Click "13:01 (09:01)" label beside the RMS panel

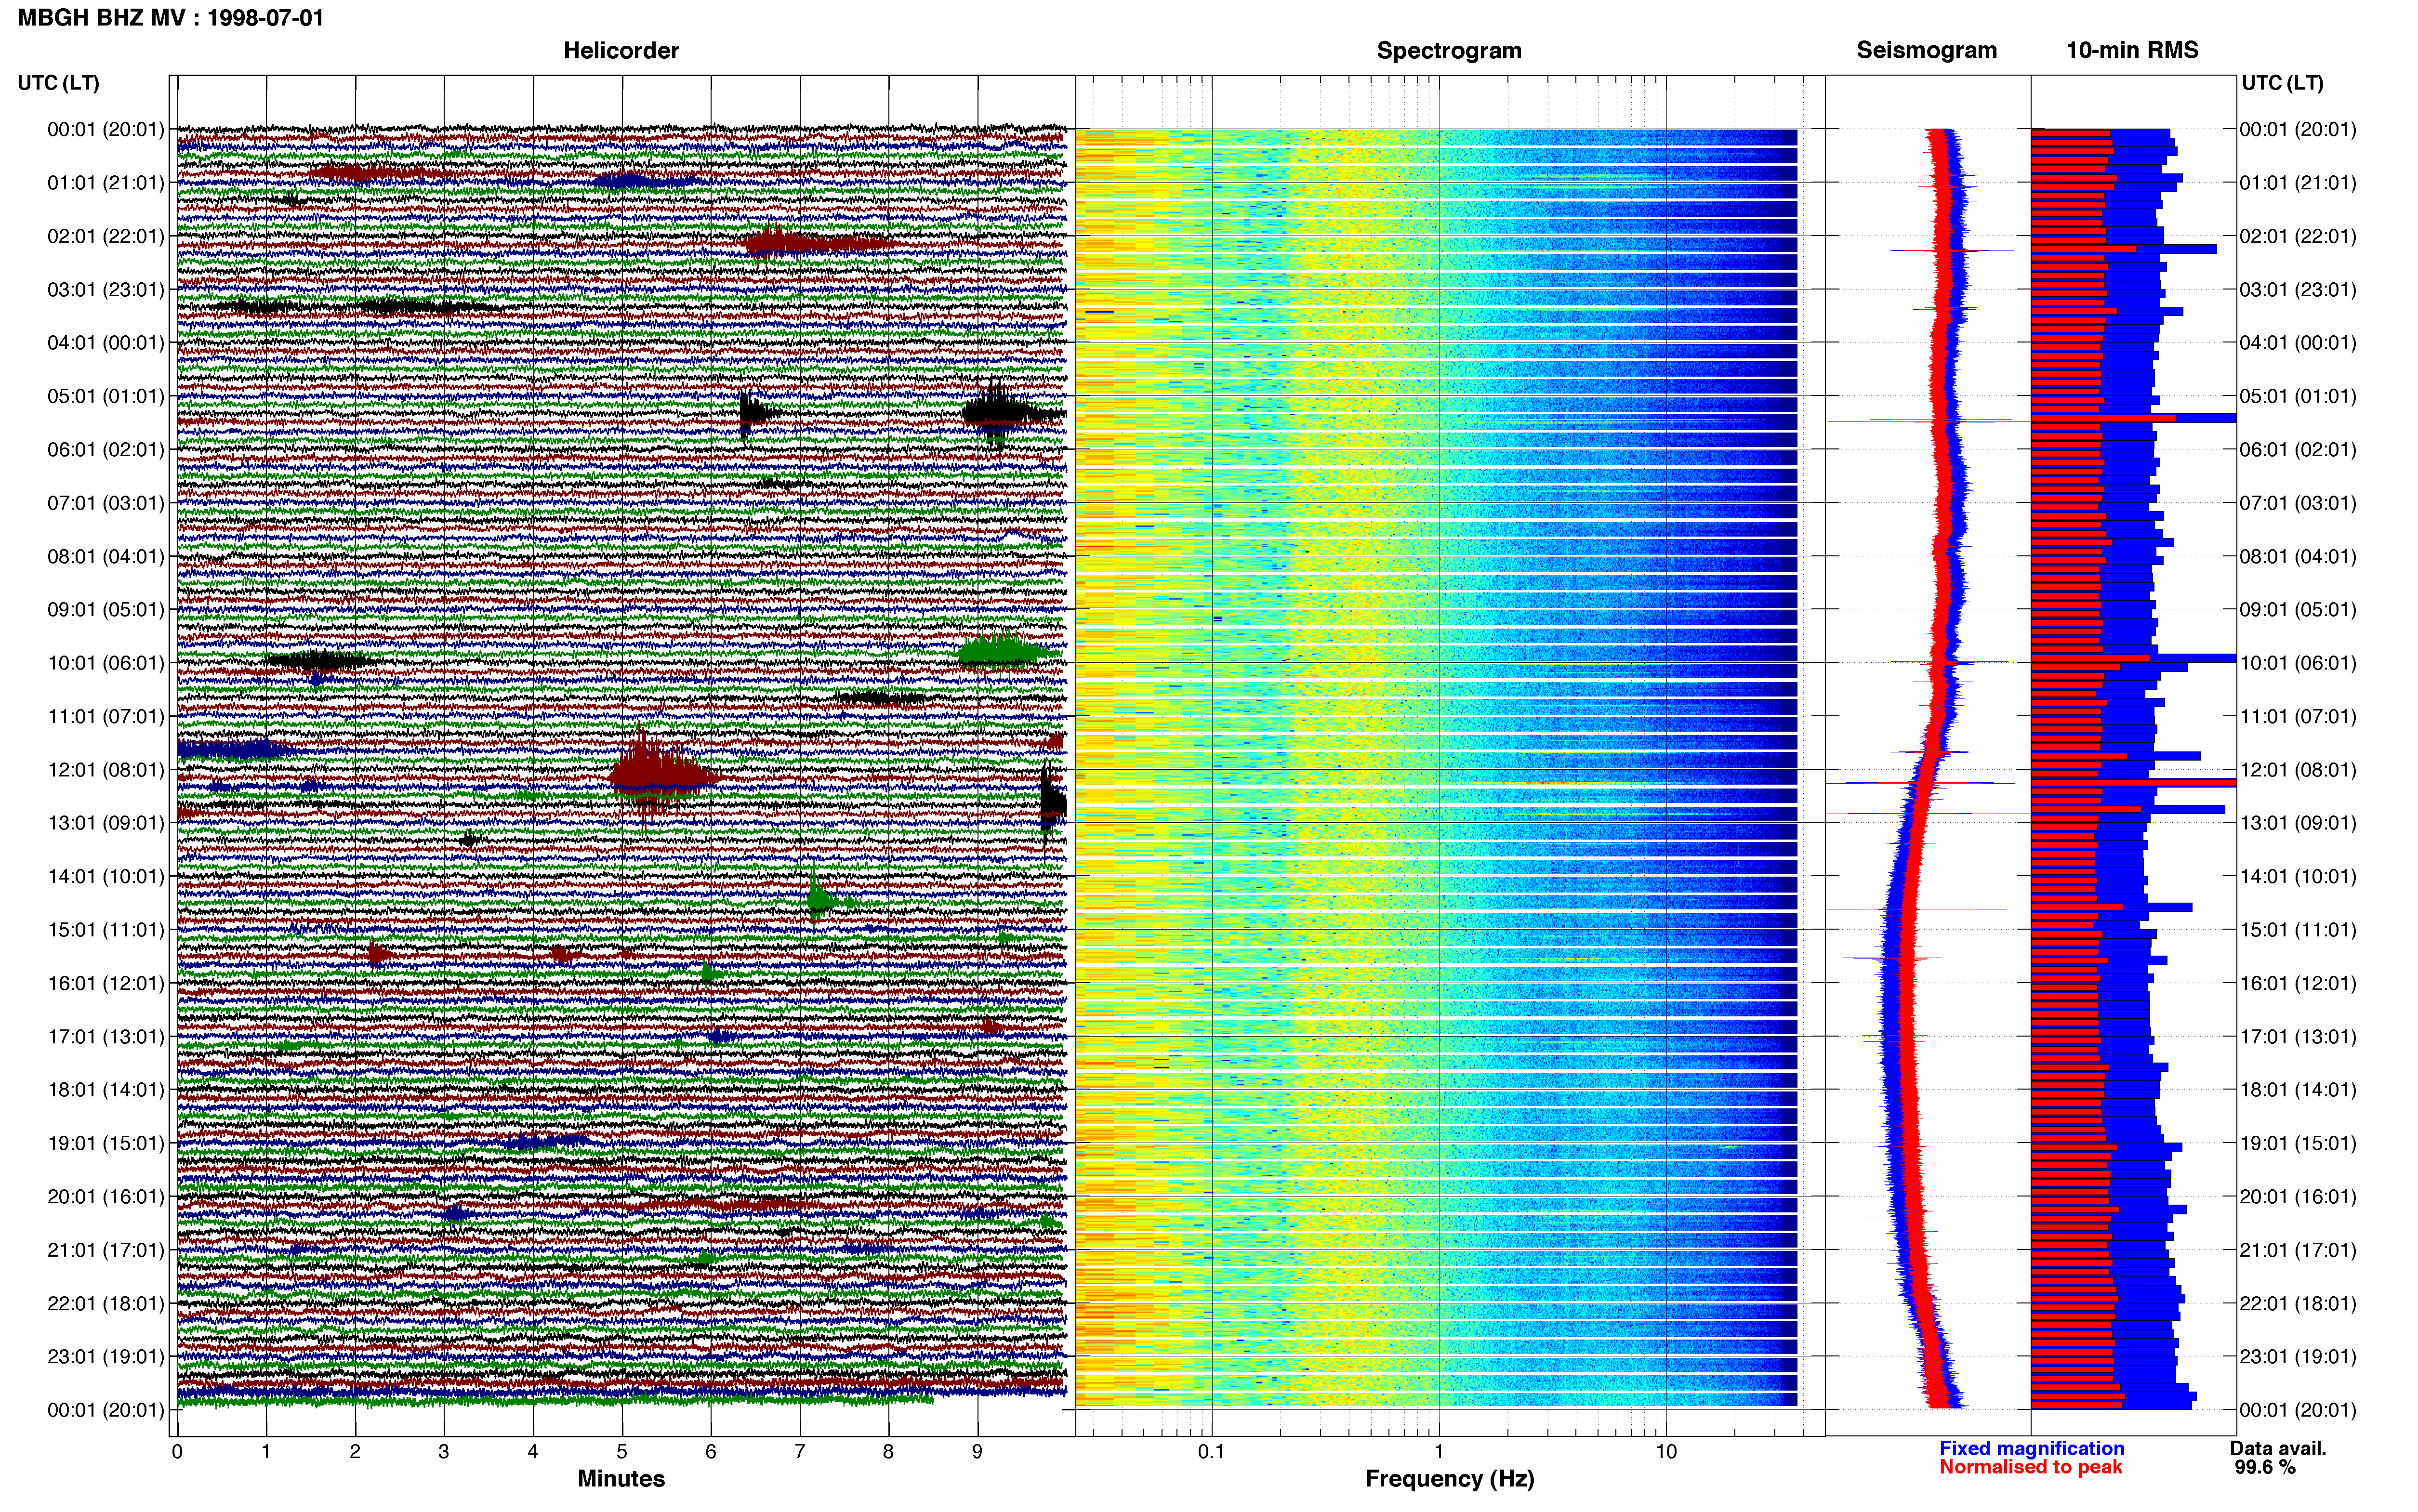click(x=2298, y=823)
